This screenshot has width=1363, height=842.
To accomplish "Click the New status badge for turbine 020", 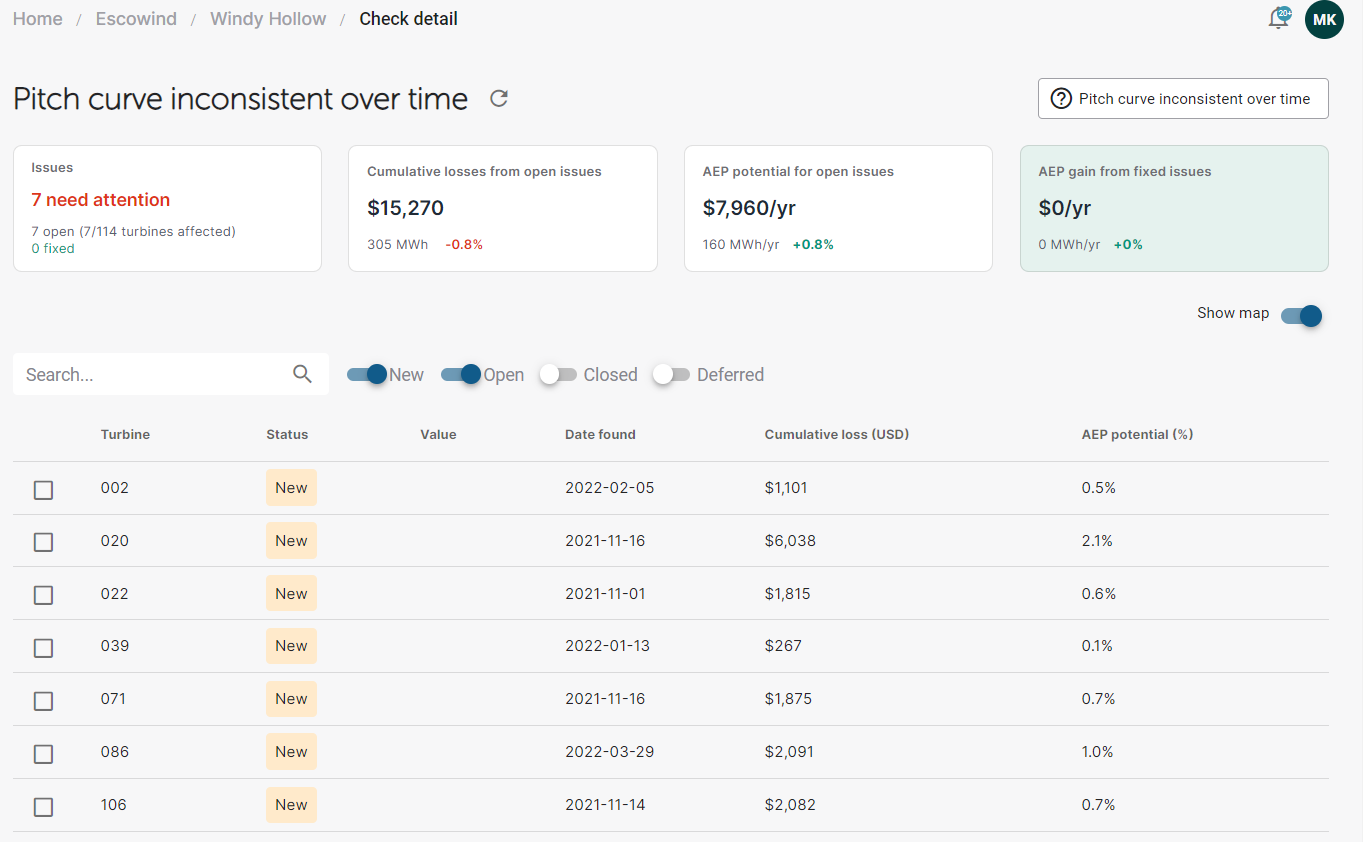I will pyautogui.click(x=291, y=541).
